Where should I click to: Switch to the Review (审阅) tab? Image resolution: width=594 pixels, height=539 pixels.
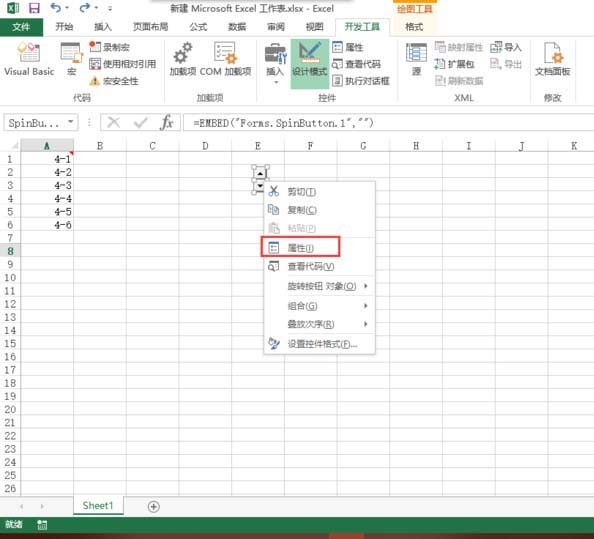275,27
